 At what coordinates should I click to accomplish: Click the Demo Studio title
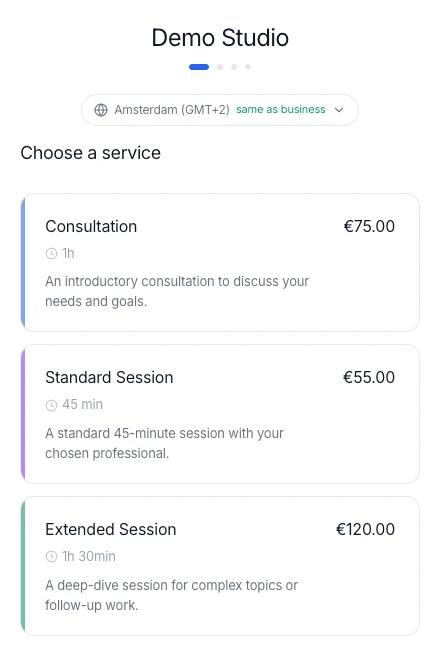click(220, 38)
